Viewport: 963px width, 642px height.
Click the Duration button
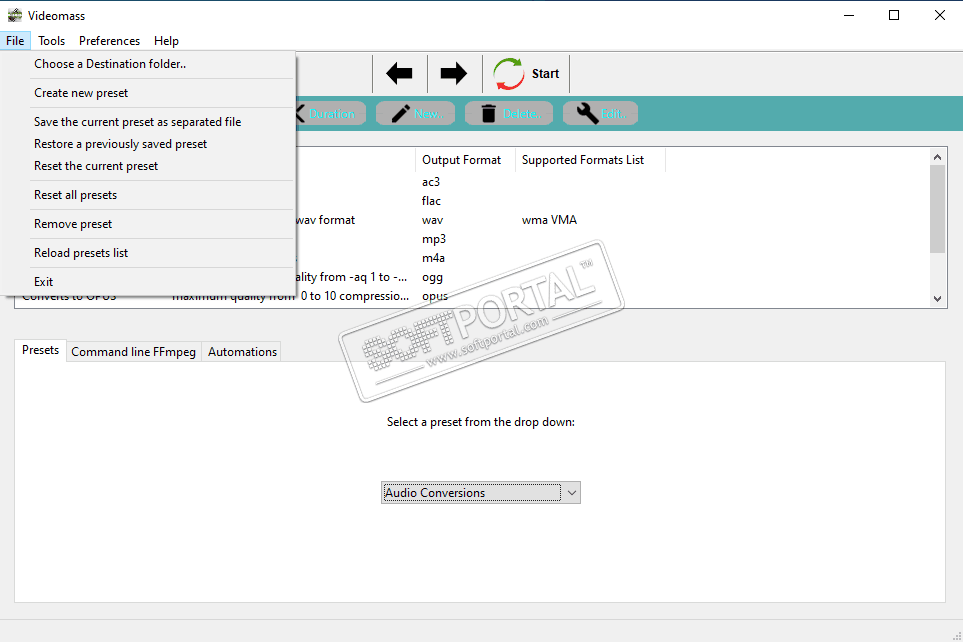pos(331,114)
